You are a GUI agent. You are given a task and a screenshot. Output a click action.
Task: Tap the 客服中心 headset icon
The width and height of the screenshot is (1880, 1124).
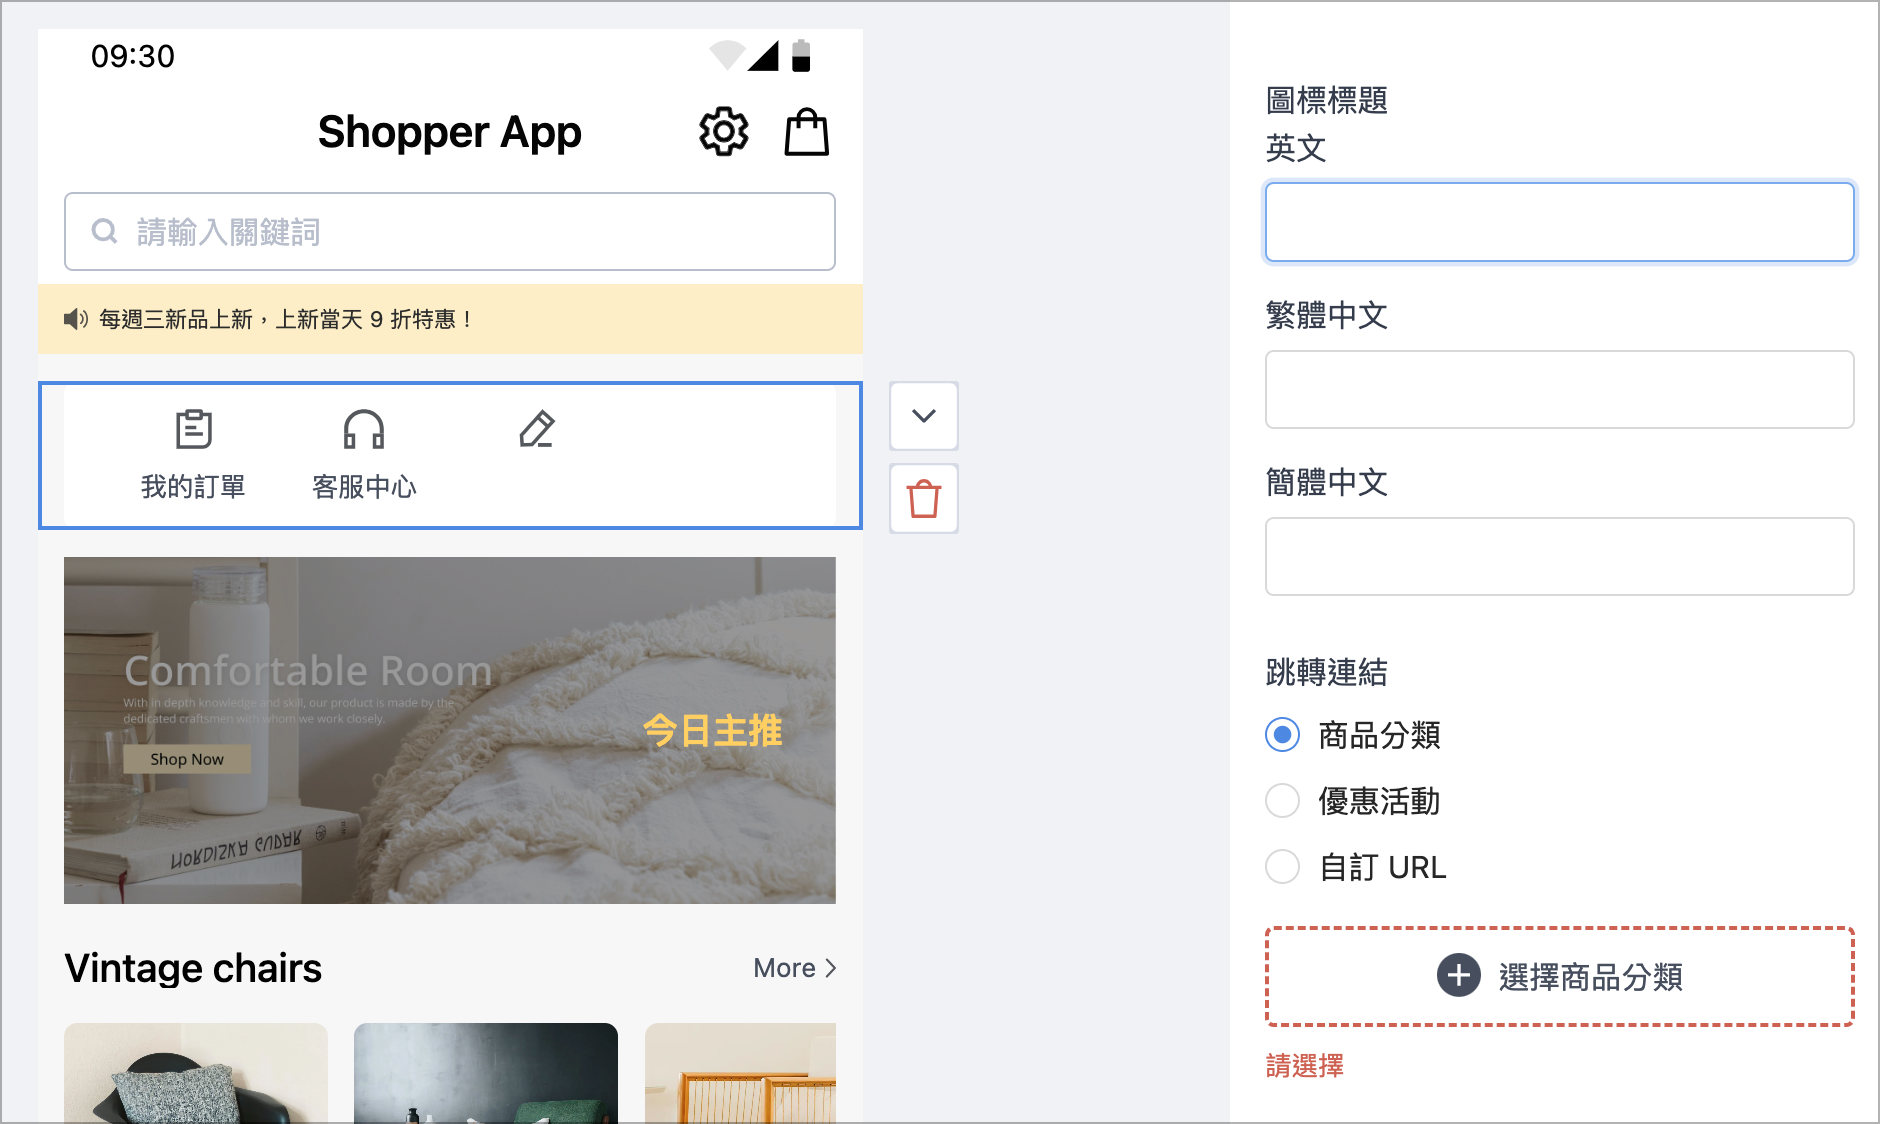click(364, 429)
